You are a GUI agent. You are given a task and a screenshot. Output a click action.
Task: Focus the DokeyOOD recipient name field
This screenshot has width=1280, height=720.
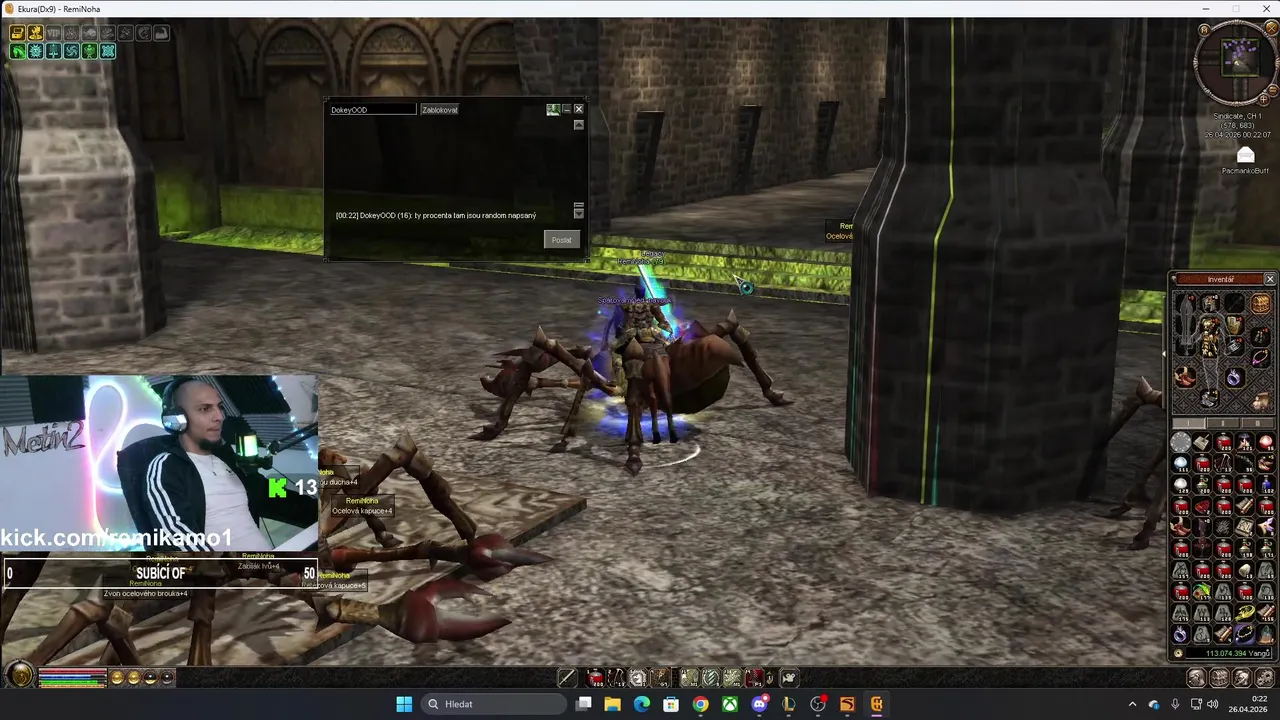click(x=372, y=109)
